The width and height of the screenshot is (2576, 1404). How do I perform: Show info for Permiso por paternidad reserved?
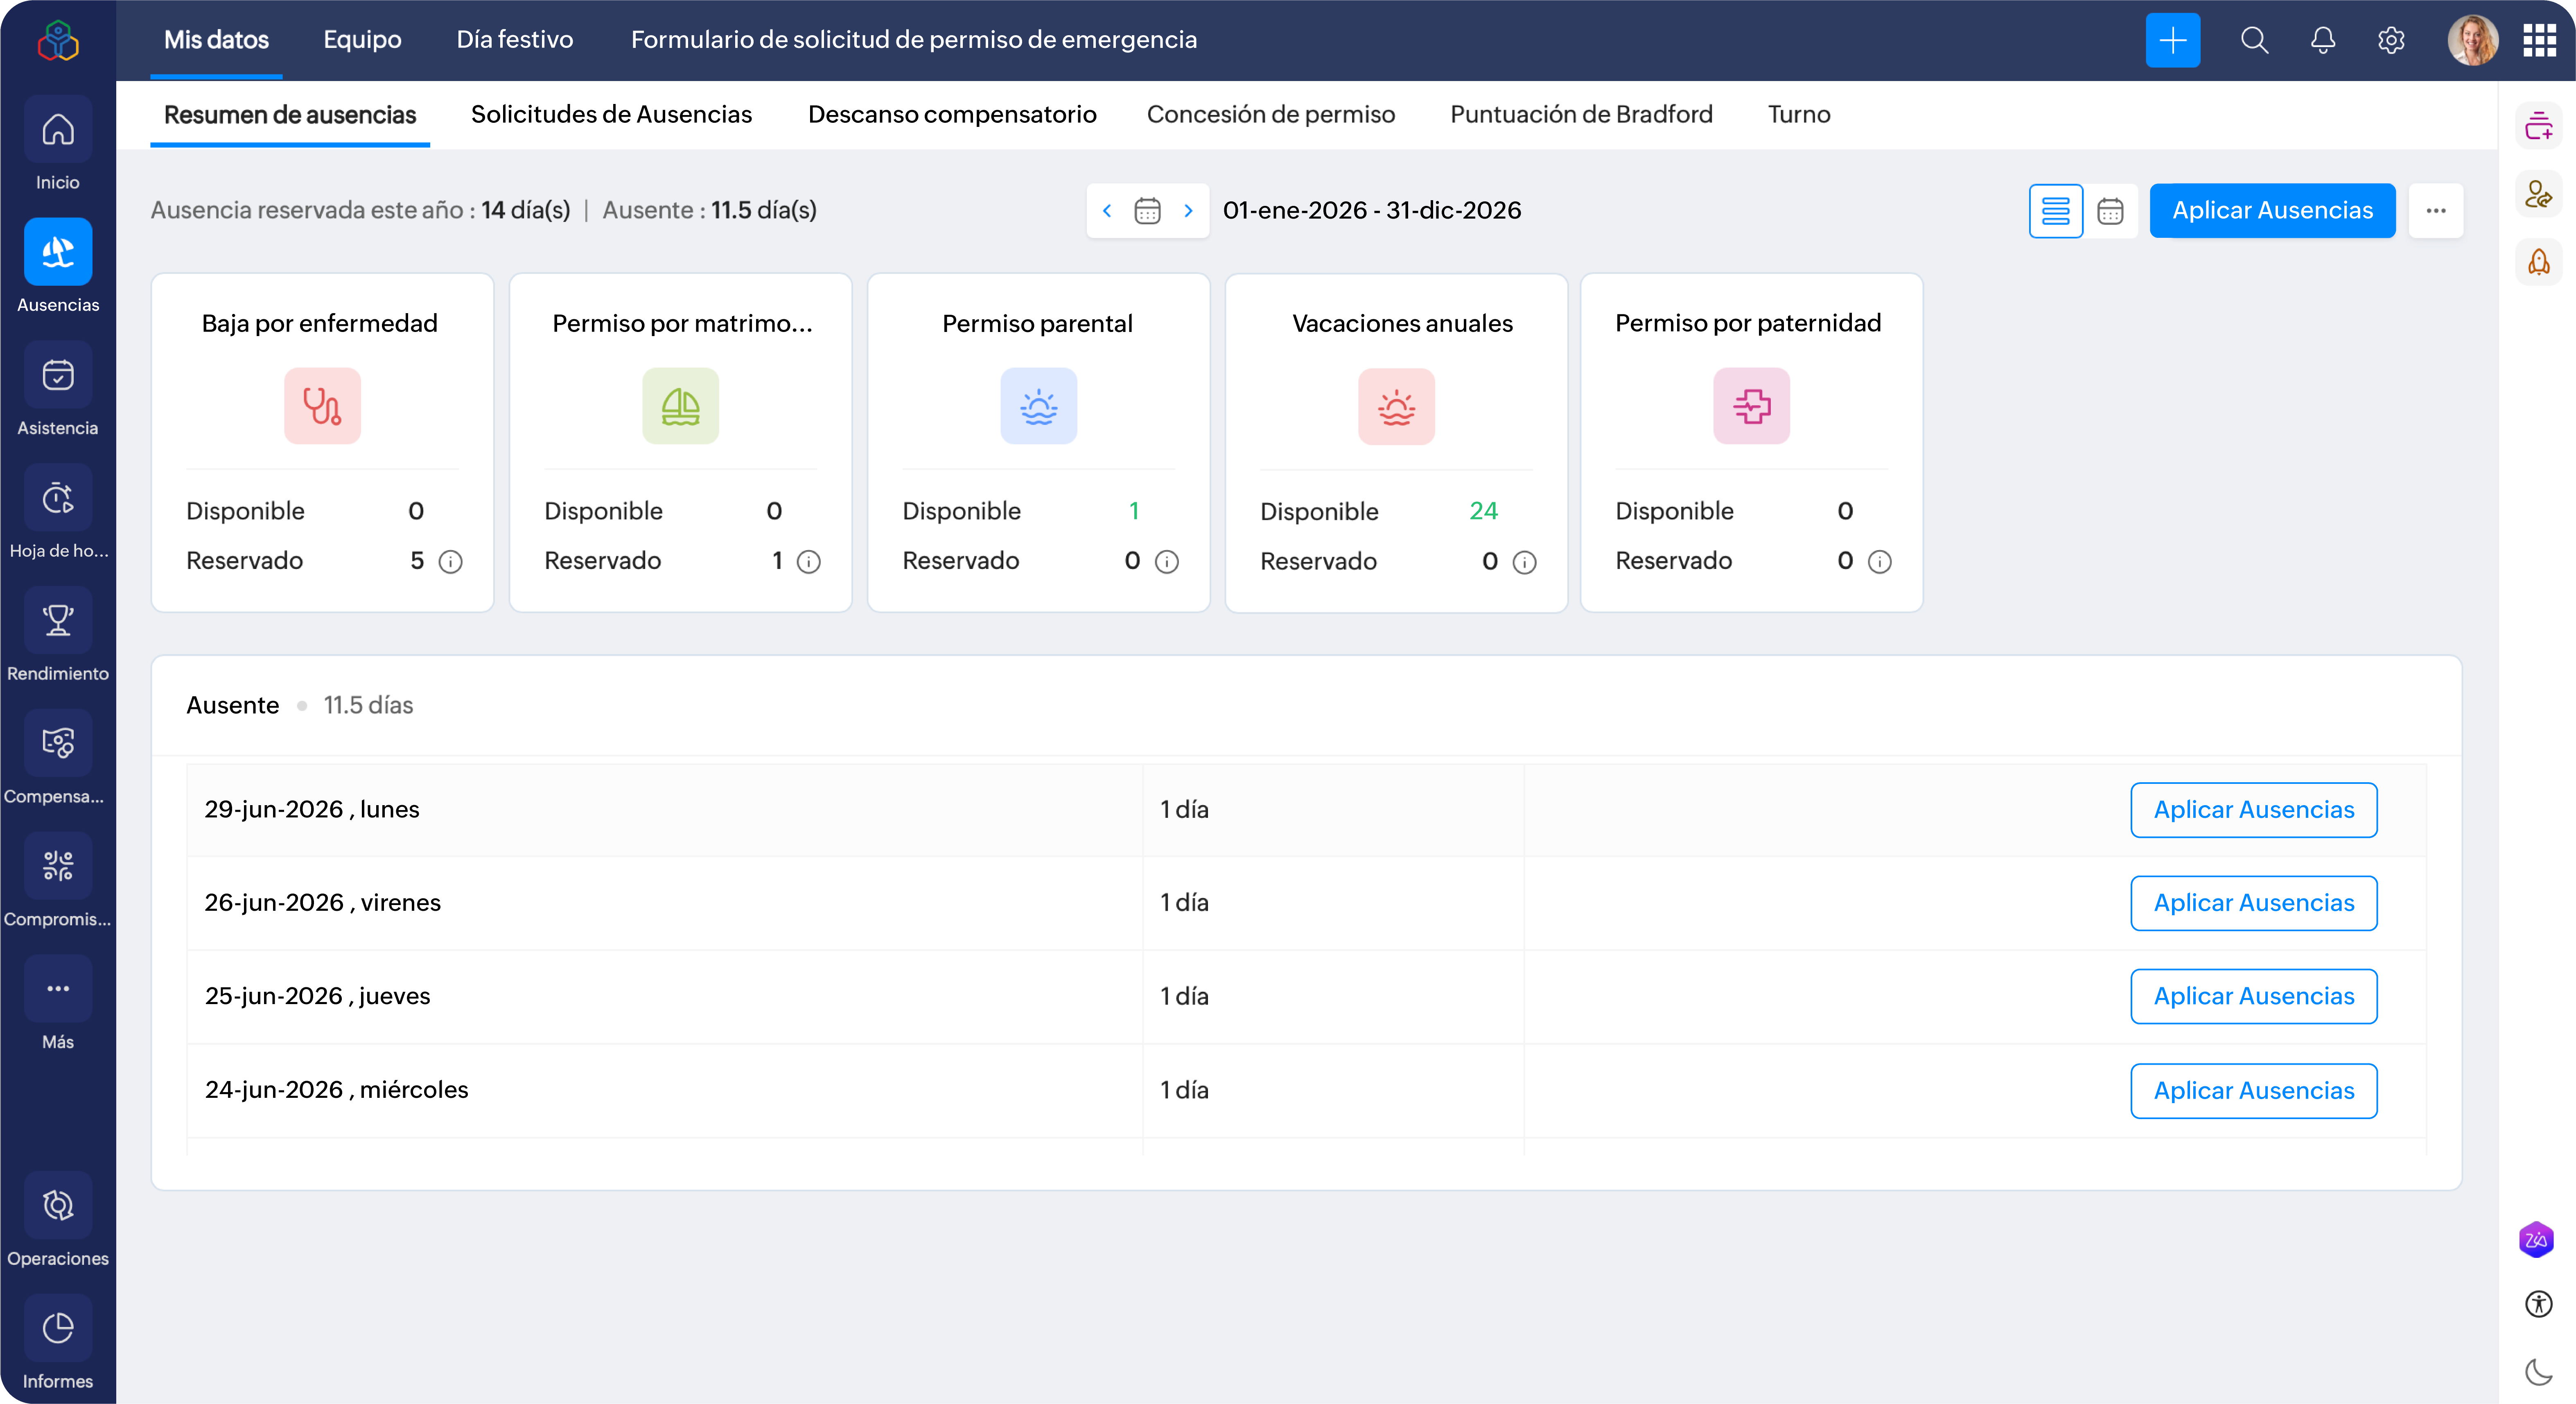click(x=1880, y=562)
